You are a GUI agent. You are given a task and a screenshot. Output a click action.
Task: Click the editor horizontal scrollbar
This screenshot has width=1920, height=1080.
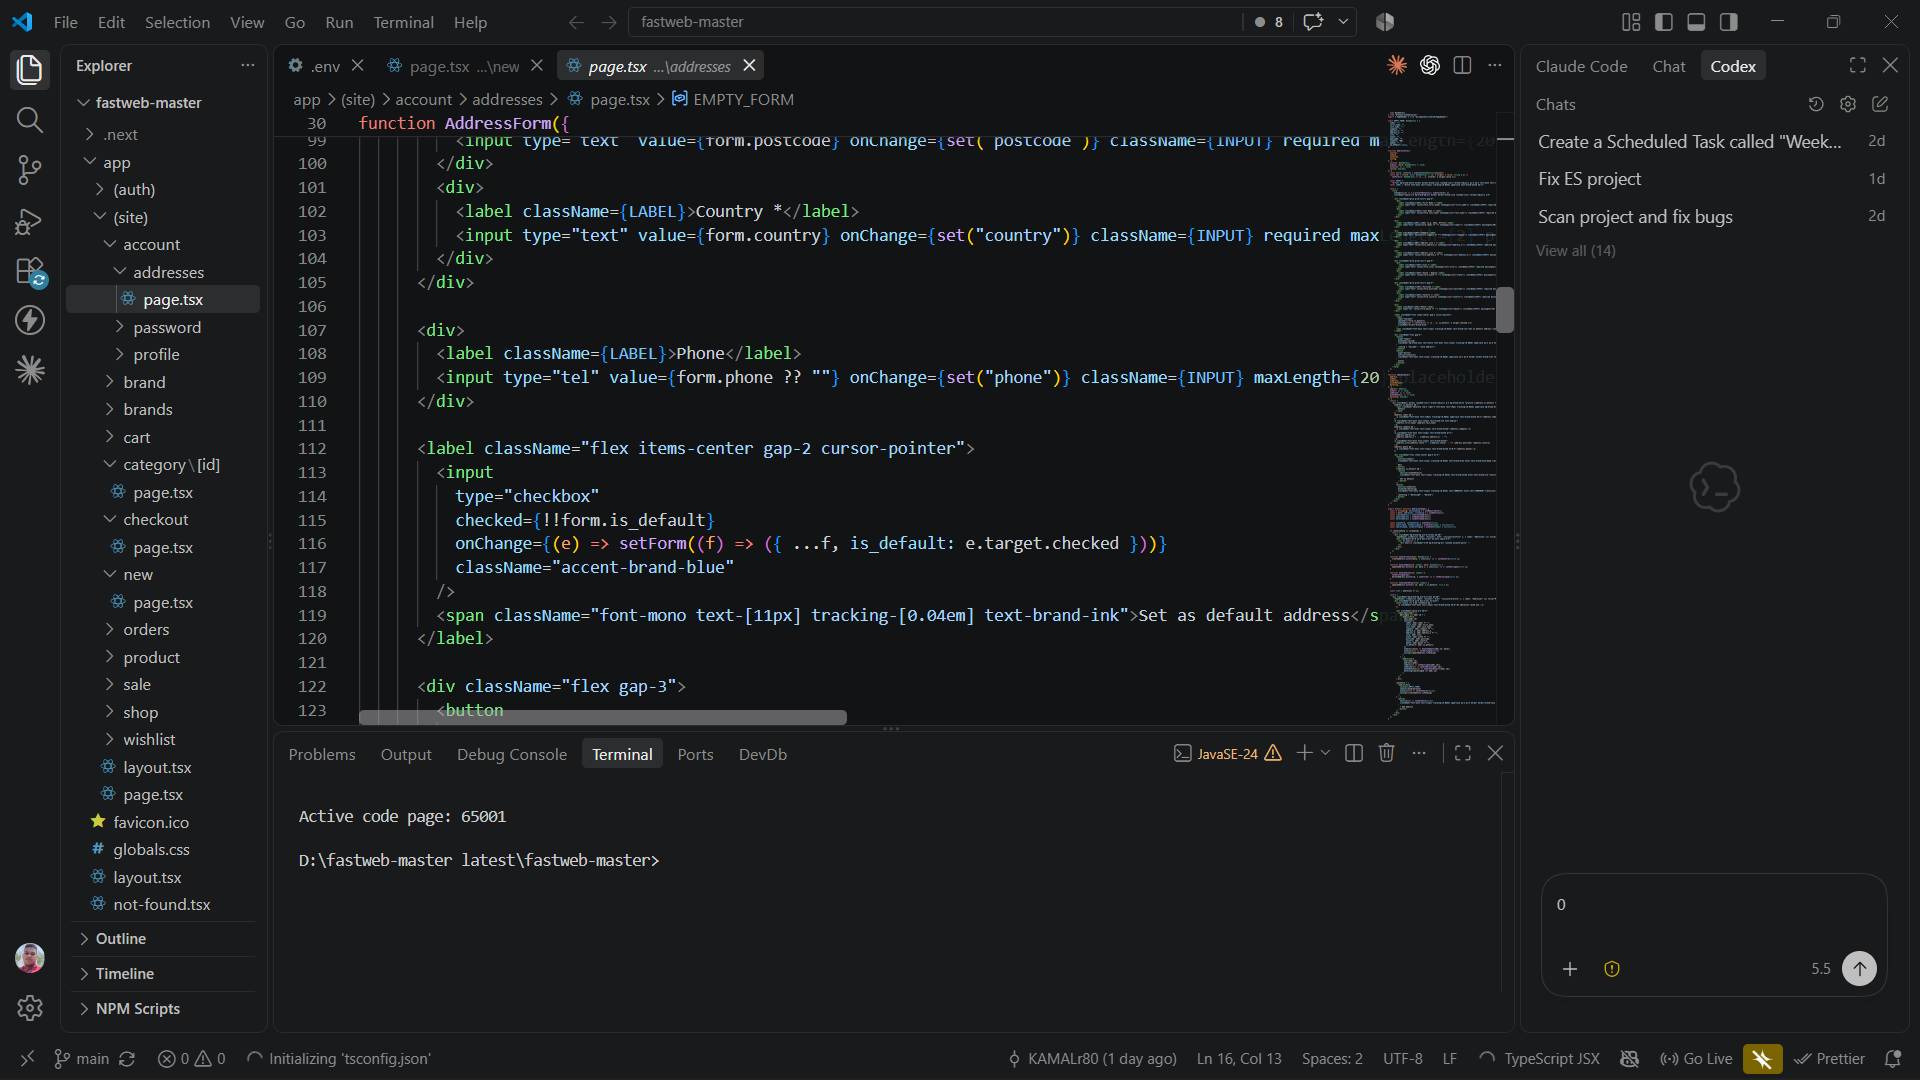tap(602, 717)
